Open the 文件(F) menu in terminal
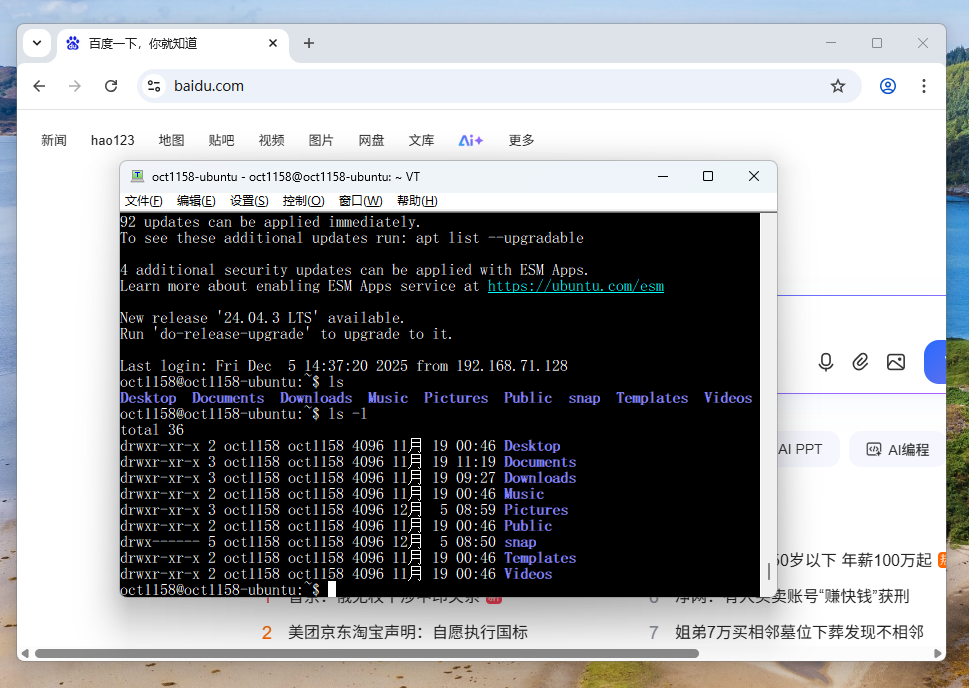The height and width of the screenshot is (688, 969). [x=144, y=201]
